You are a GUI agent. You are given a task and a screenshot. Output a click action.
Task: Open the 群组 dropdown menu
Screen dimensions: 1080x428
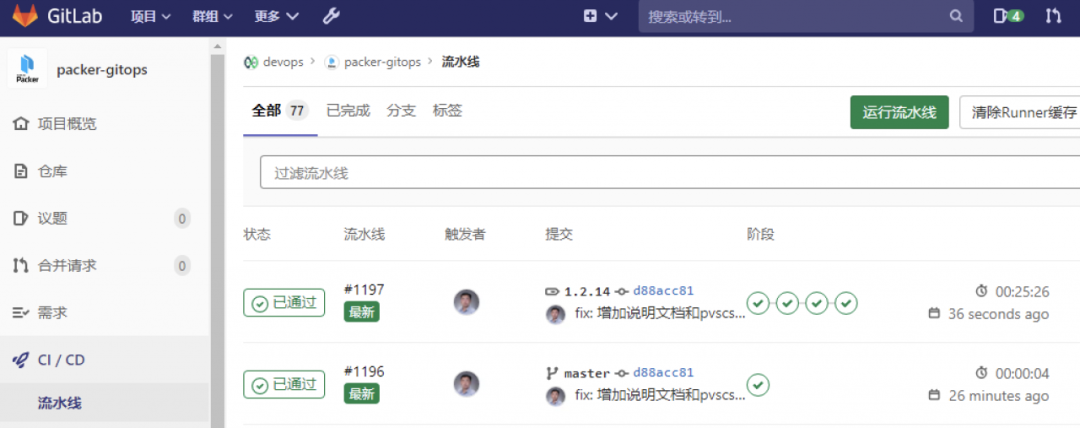coord(213,17)
